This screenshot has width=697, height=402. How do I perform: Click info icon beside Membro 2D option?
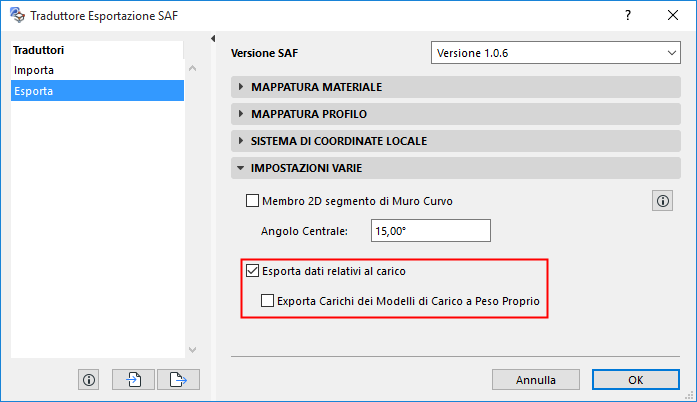pyautogui.click(x=662, y=201)
